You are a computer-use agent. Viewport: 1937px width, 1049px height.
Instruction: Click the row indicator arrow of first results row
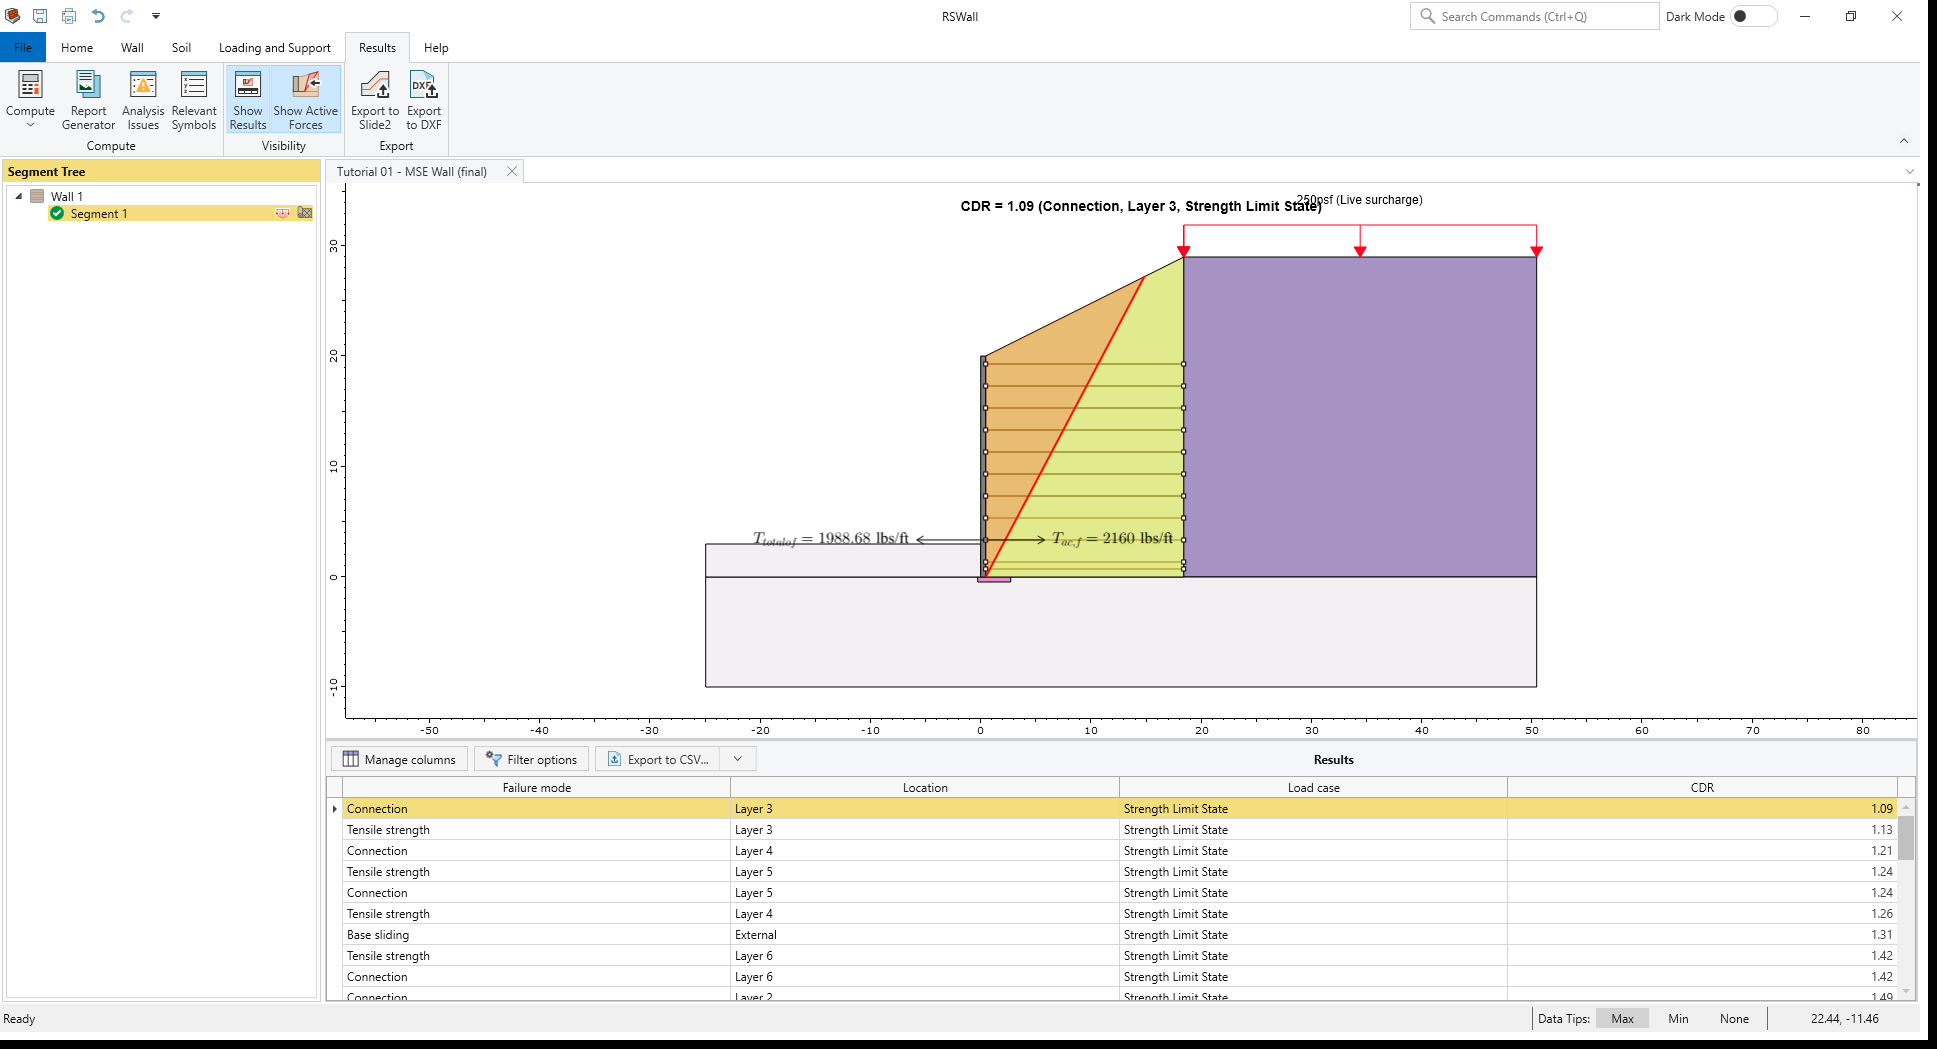pos(335,808)
